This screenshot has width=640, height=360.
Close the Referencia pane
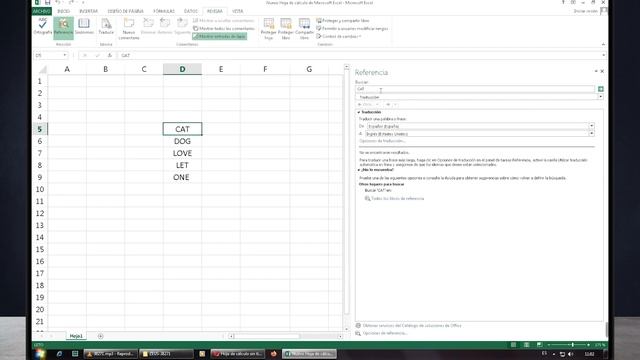[602, 71]
